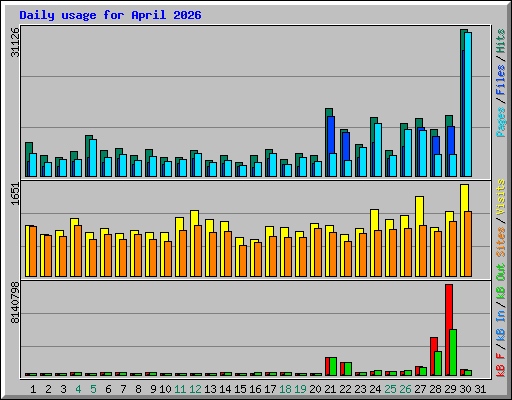Click green weekend day 26 label
This screenshot has width=512, height=400.
(x=405, y=389)
